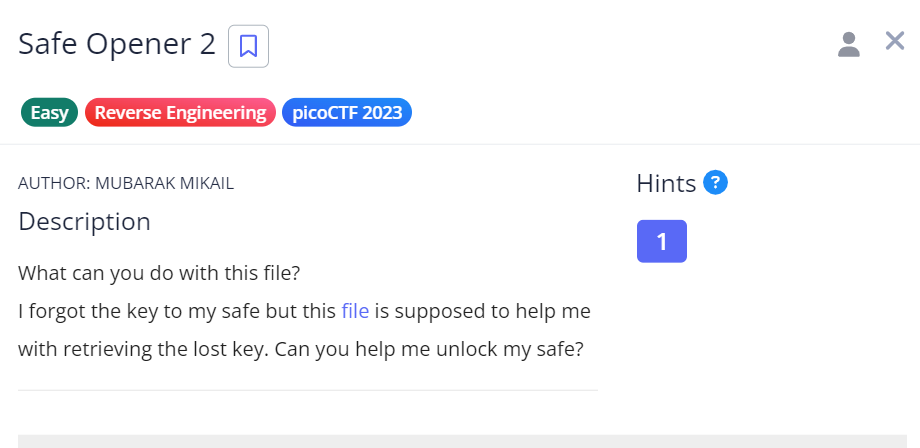Open the user profile icon

848,44
